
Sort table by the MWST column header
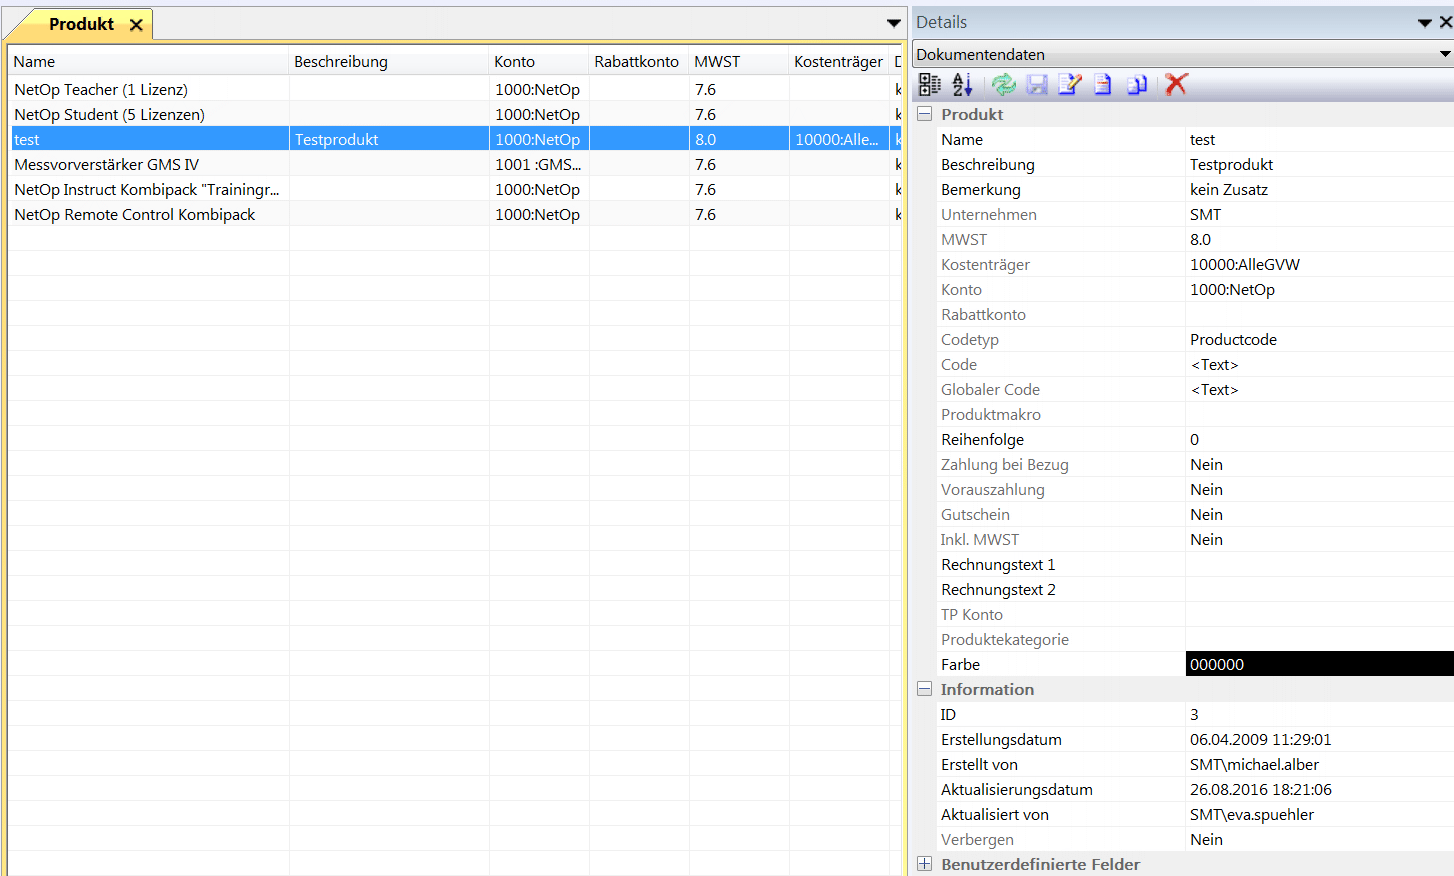point(717,61)
